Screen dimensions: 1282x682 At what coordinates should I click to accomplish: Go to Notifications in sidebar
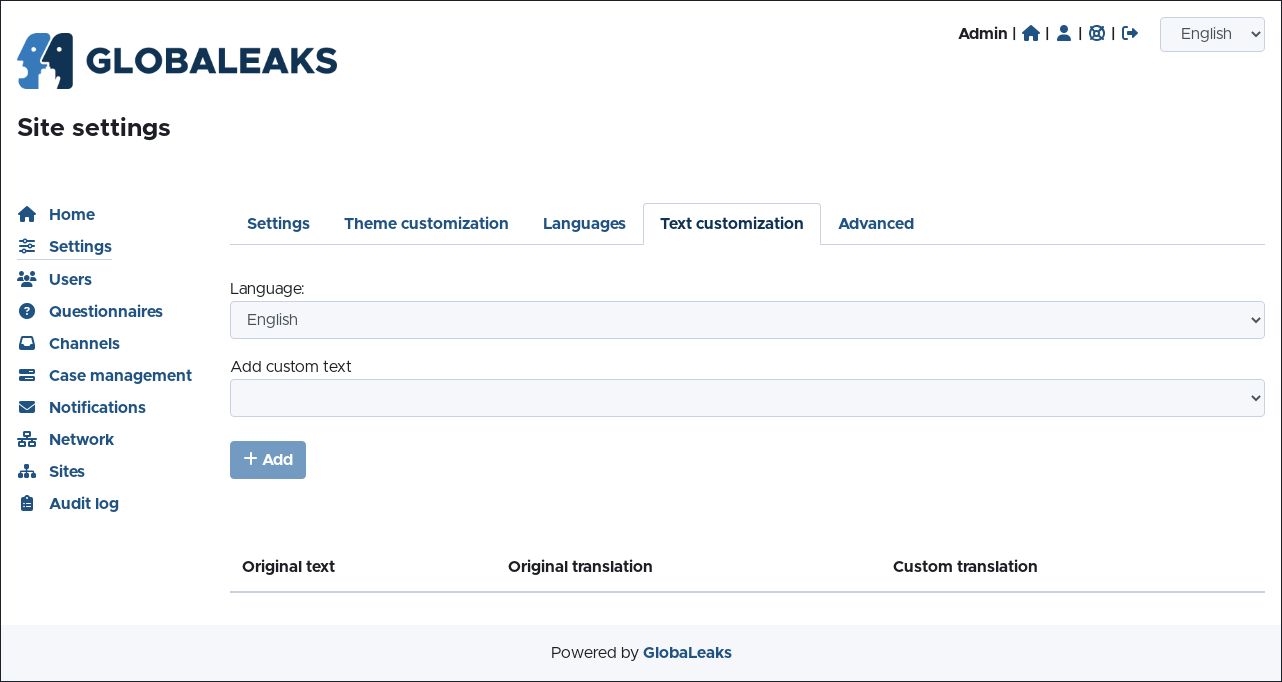pos(97,408)
